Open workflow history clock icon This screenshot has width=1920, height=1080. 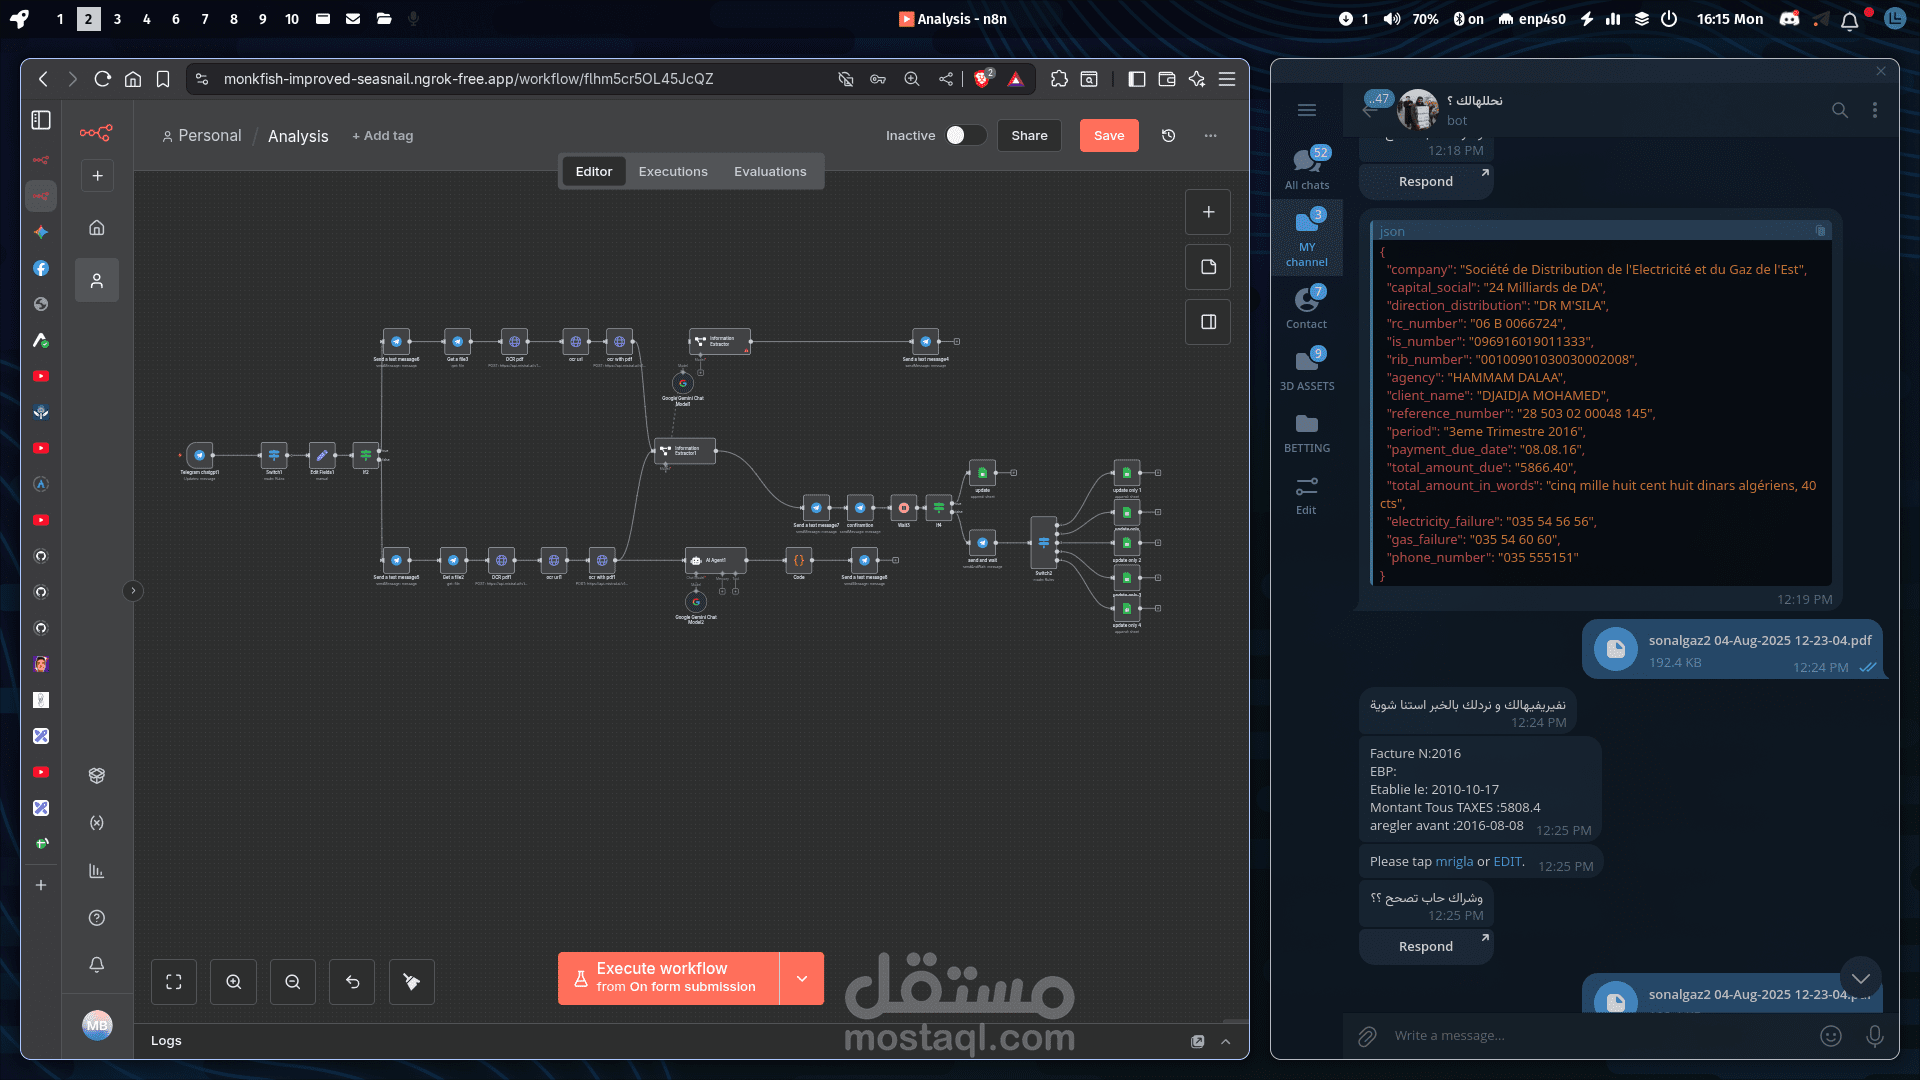click(1168, 136)
